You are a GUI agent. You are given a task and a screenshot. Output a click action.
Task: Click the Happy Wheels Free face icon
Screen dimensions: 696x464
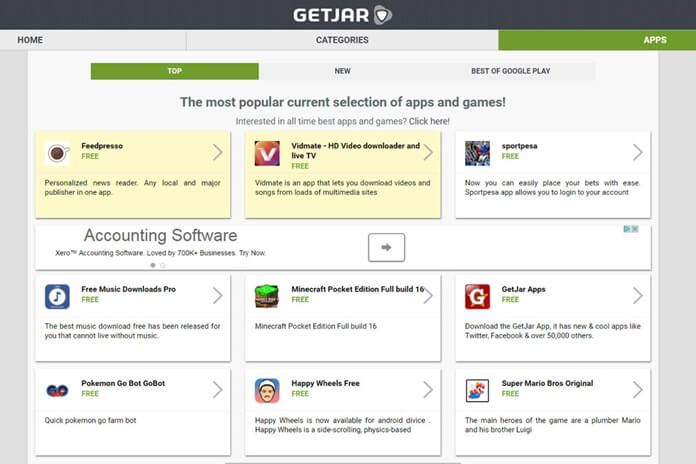click(267, 391)
